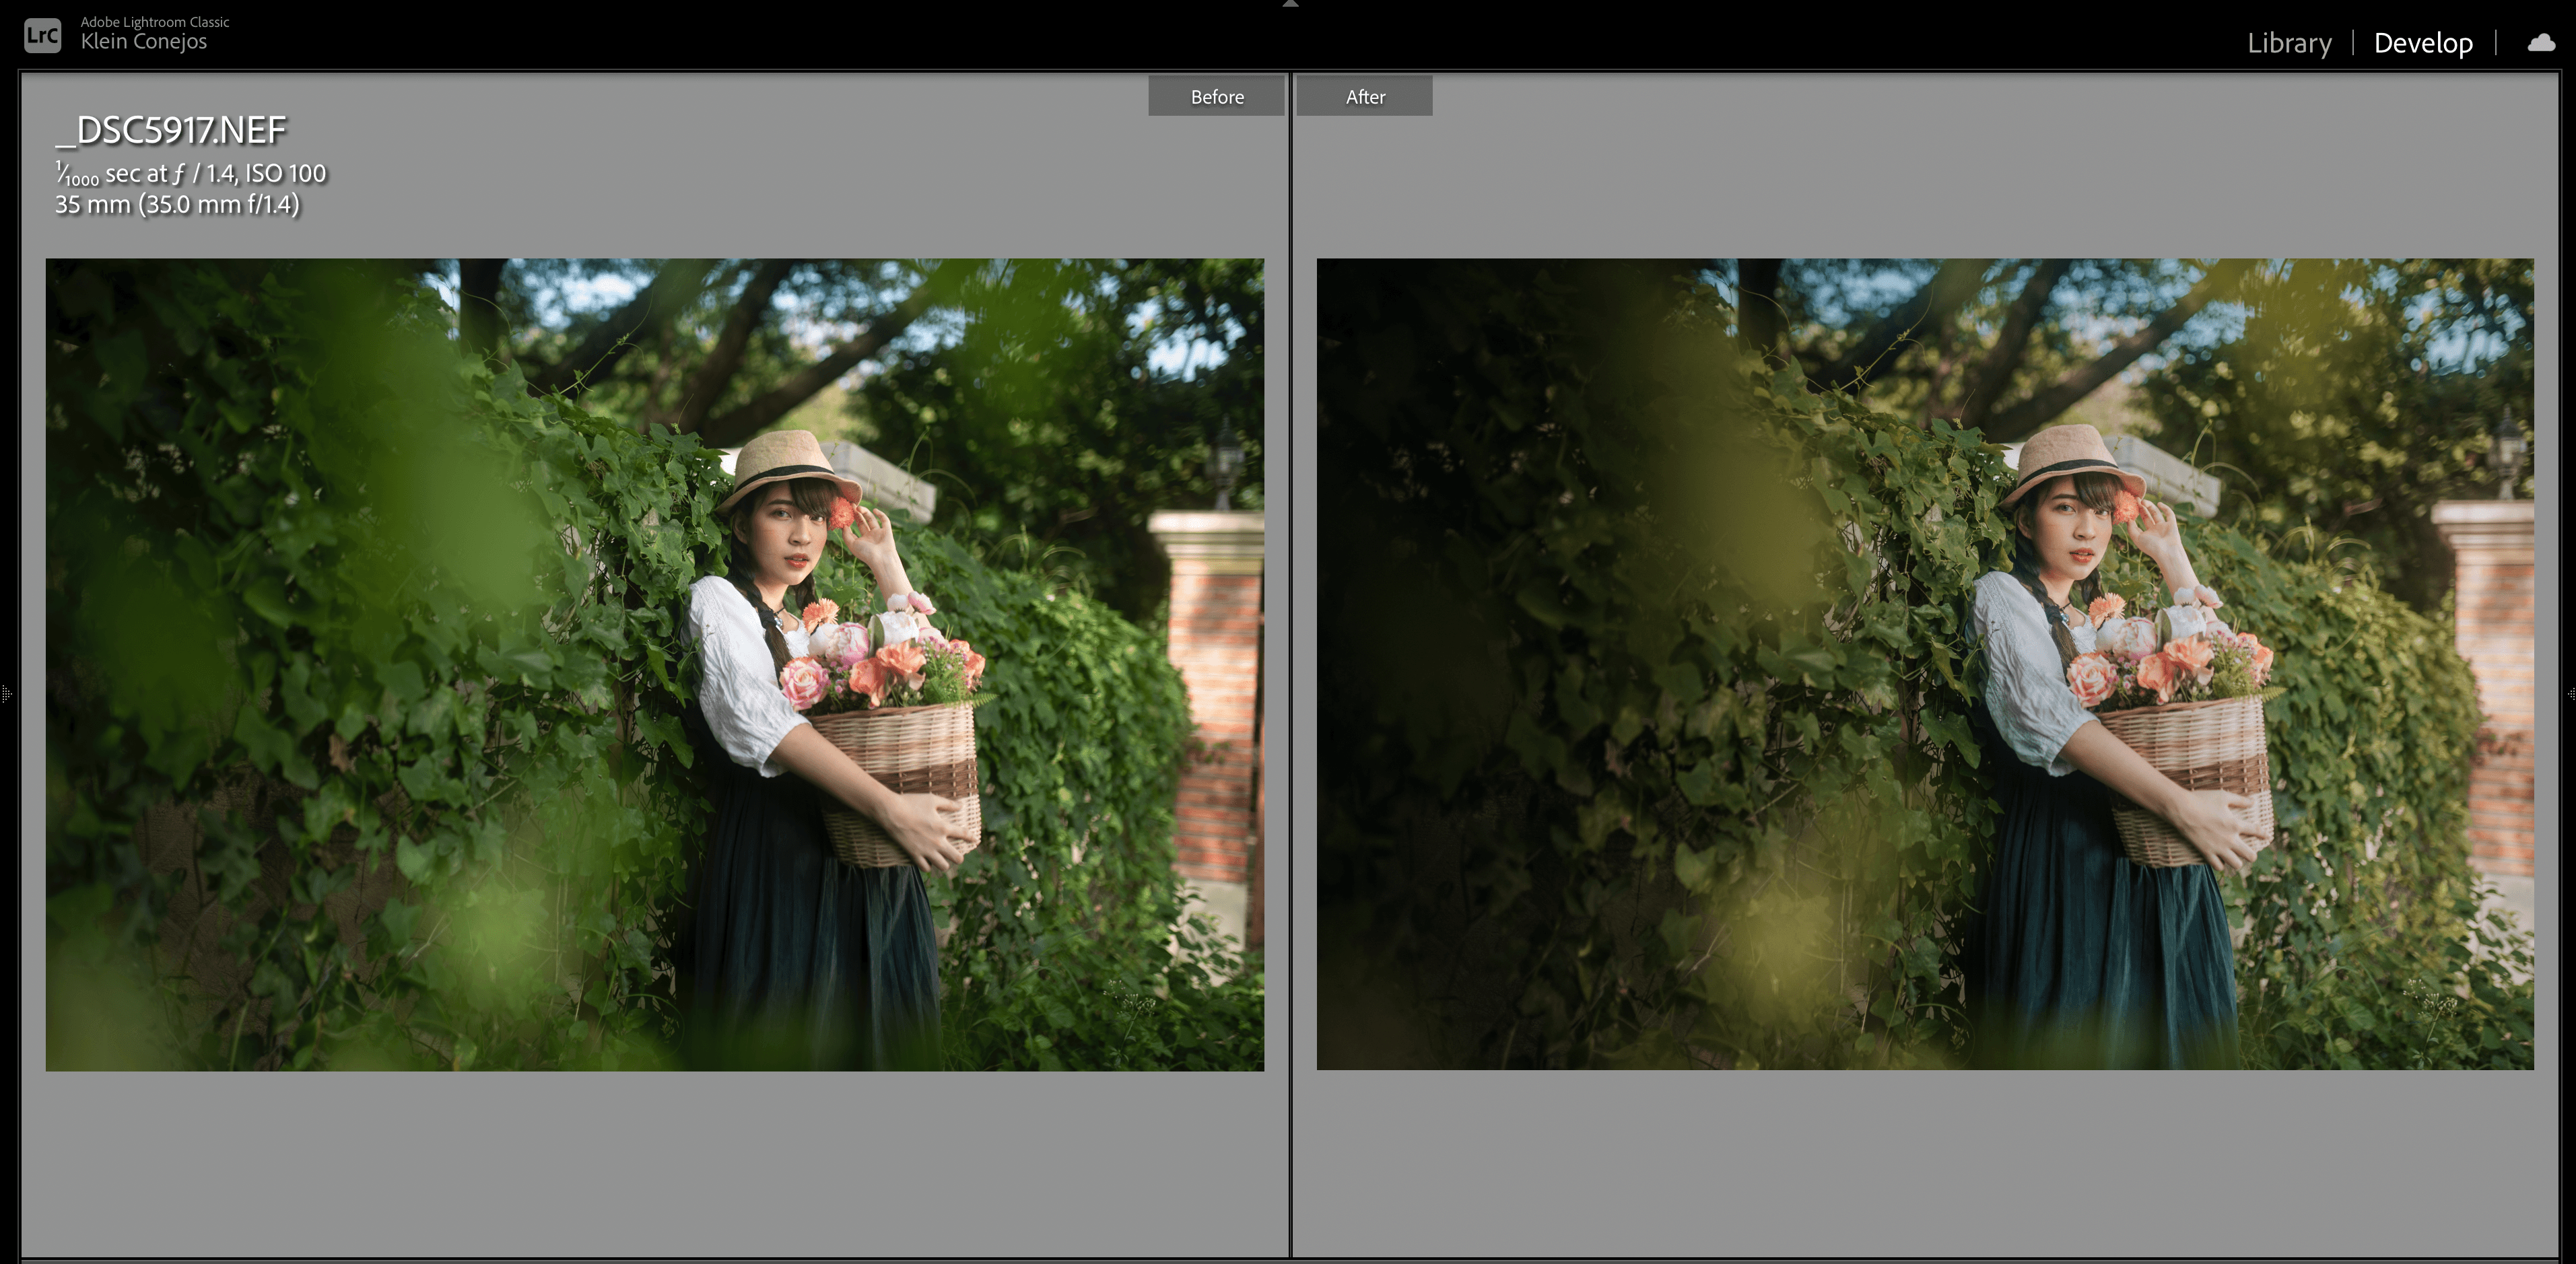2576x1264 pixels.
Task: Click the _DSC5917.NEF filename overlay
Action: (x=171, y=130)
